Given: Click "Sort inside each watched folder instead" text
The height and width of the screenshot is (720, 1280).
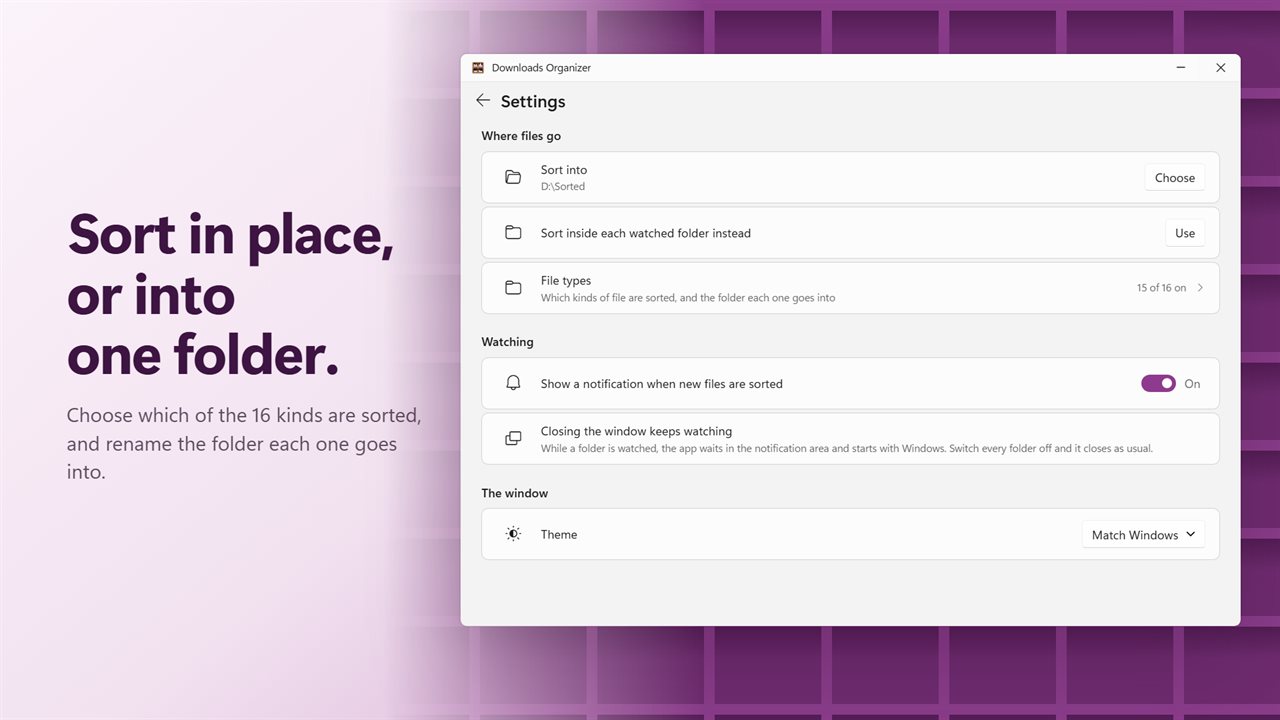Looking at the screenshot, I should point(646,233).
